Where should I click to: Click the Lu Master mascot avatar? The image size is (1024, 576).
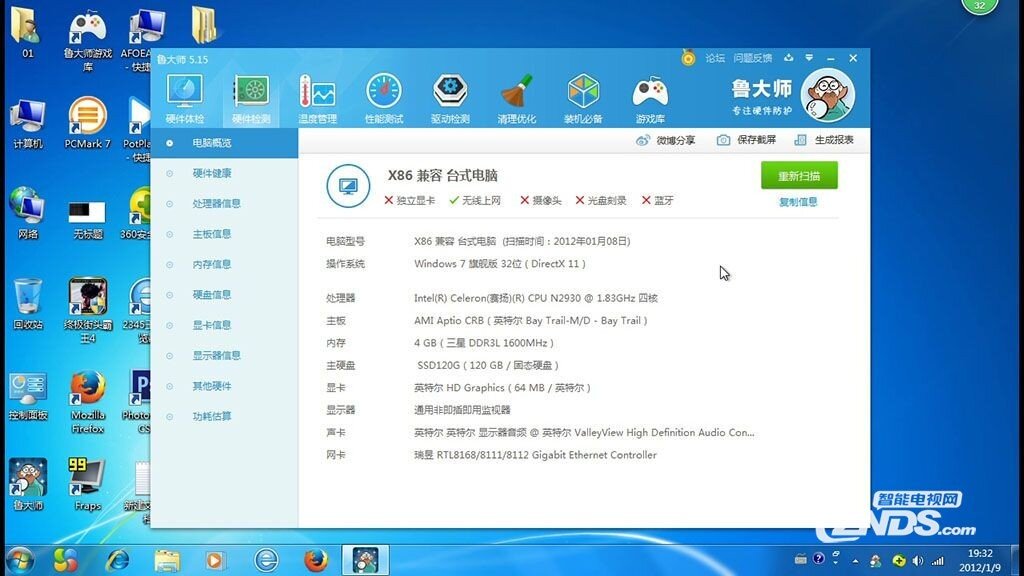pyautogui.click(x=827, y=95)
